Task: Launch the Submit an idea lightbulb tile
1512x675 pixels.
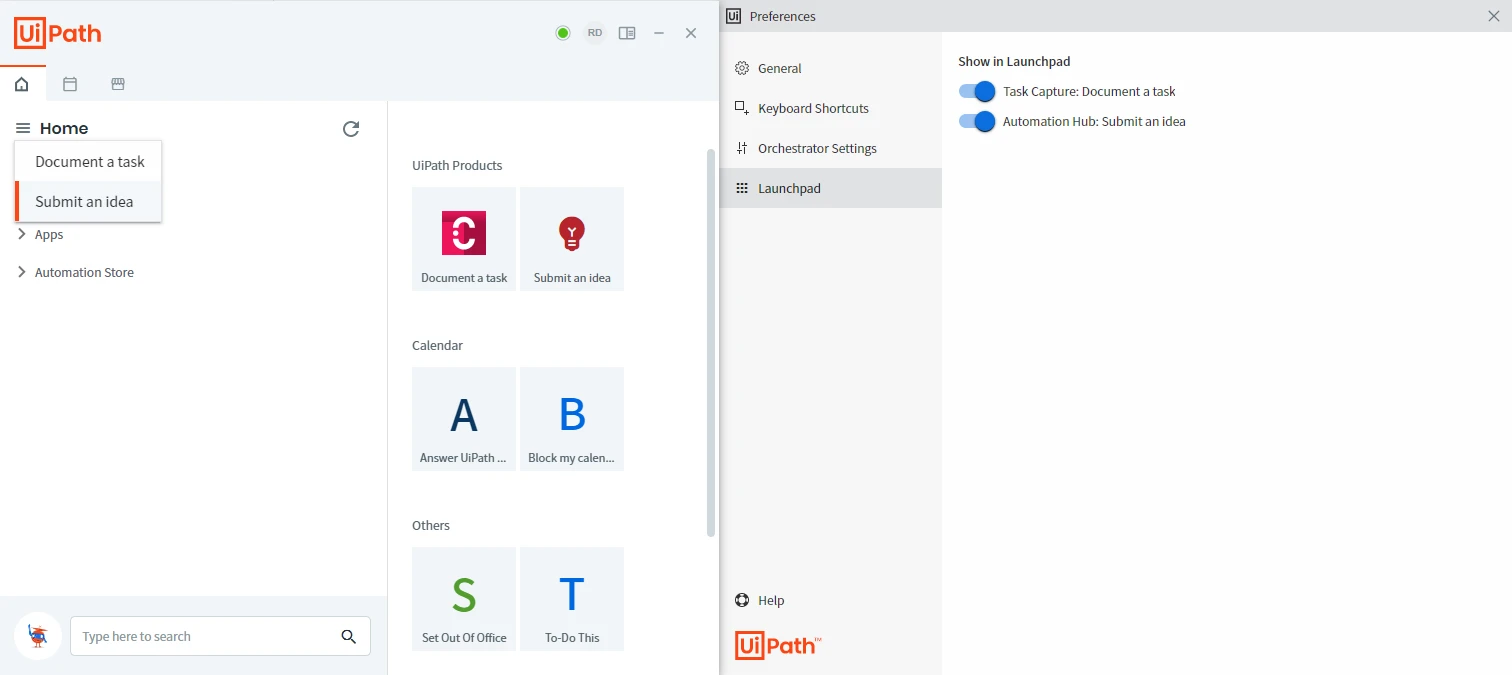Action: (x=572, y=239)
